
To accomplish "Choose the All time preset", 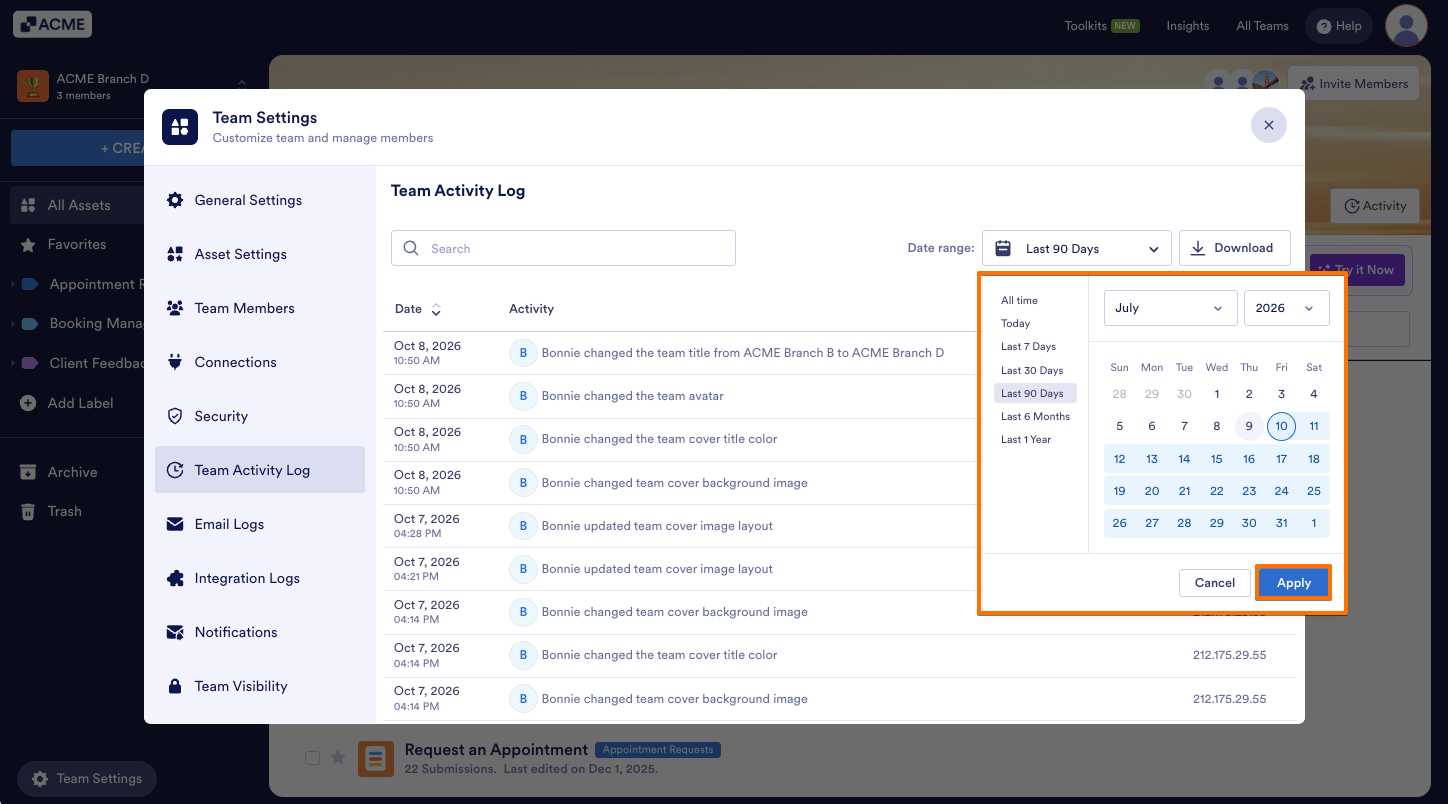I will (1019, 300).
